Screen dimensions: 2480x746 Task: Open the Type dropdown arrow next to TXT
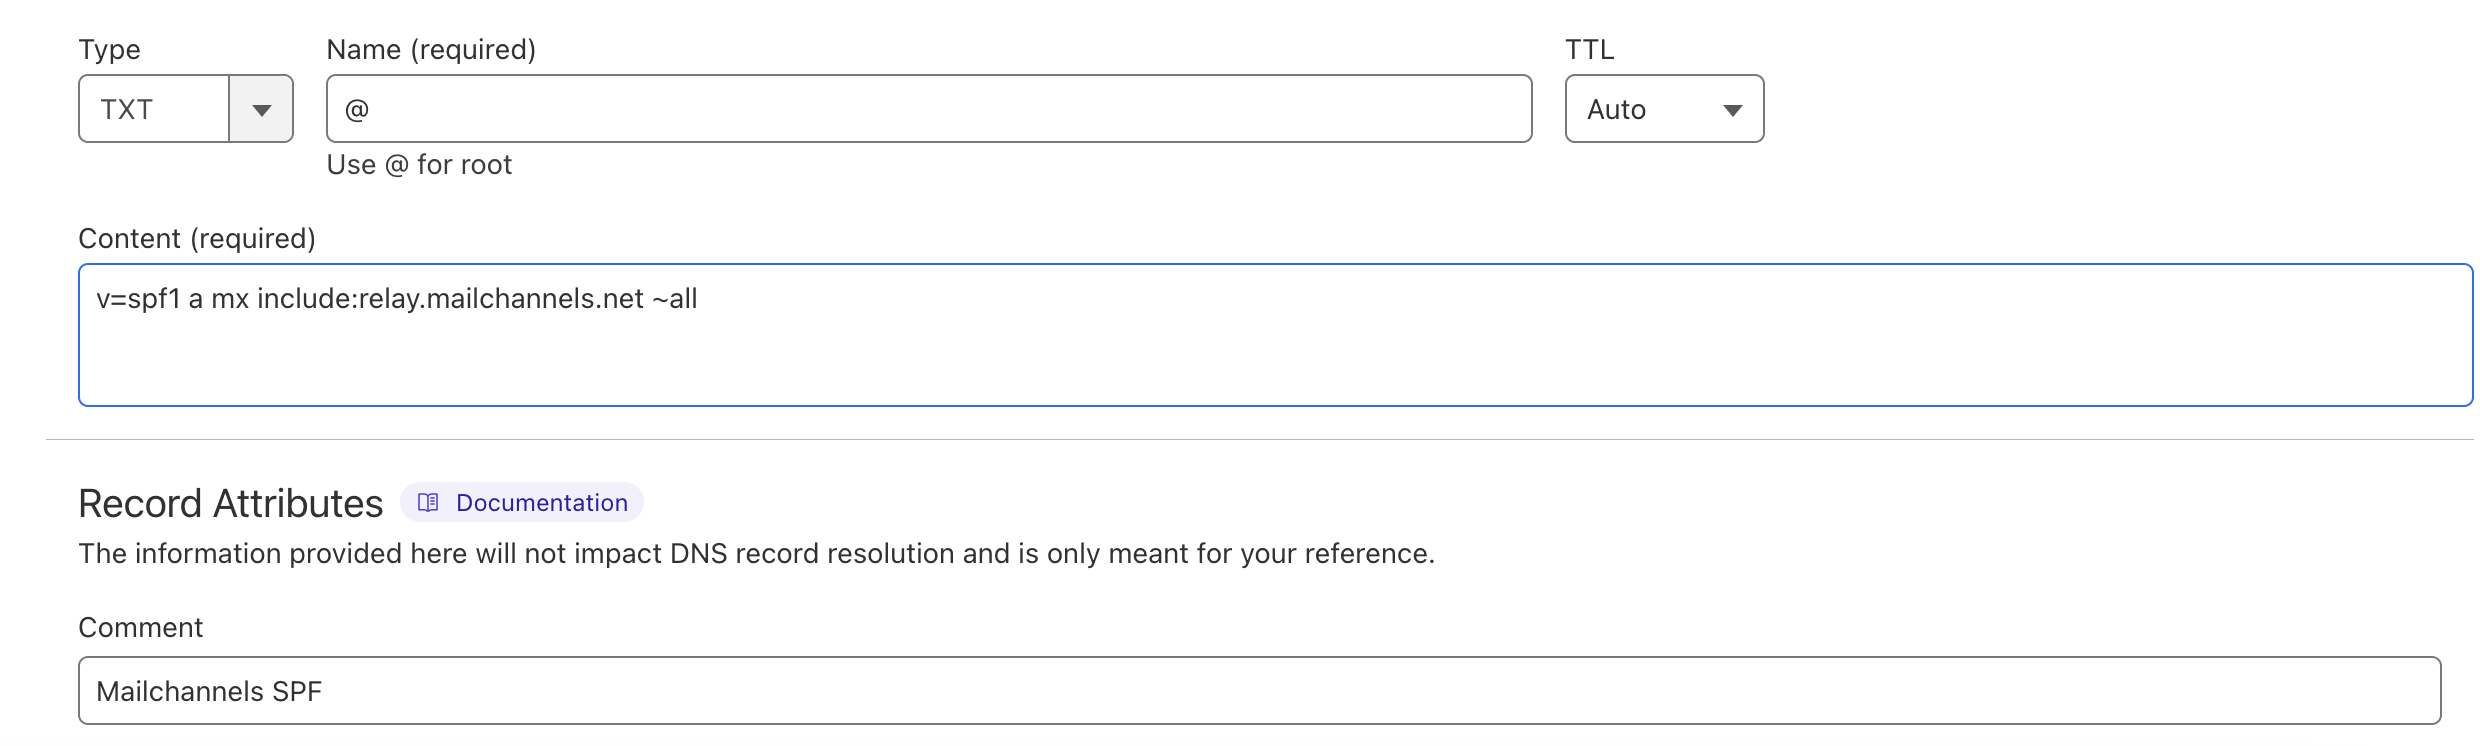coord(261,109)
